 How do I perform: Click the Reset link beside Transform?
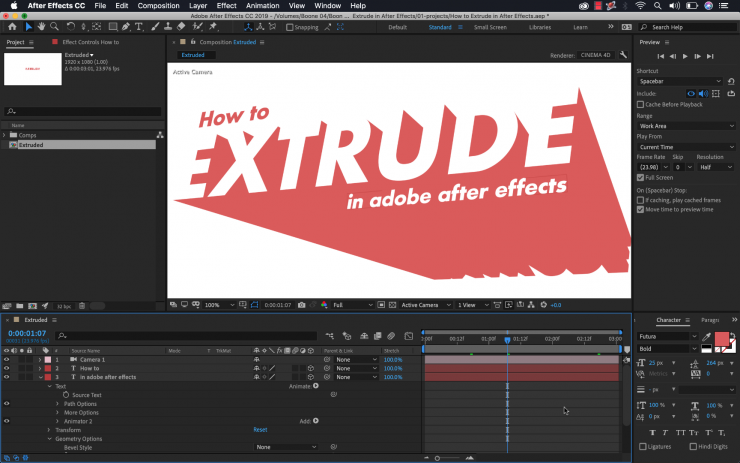(260, 430)
